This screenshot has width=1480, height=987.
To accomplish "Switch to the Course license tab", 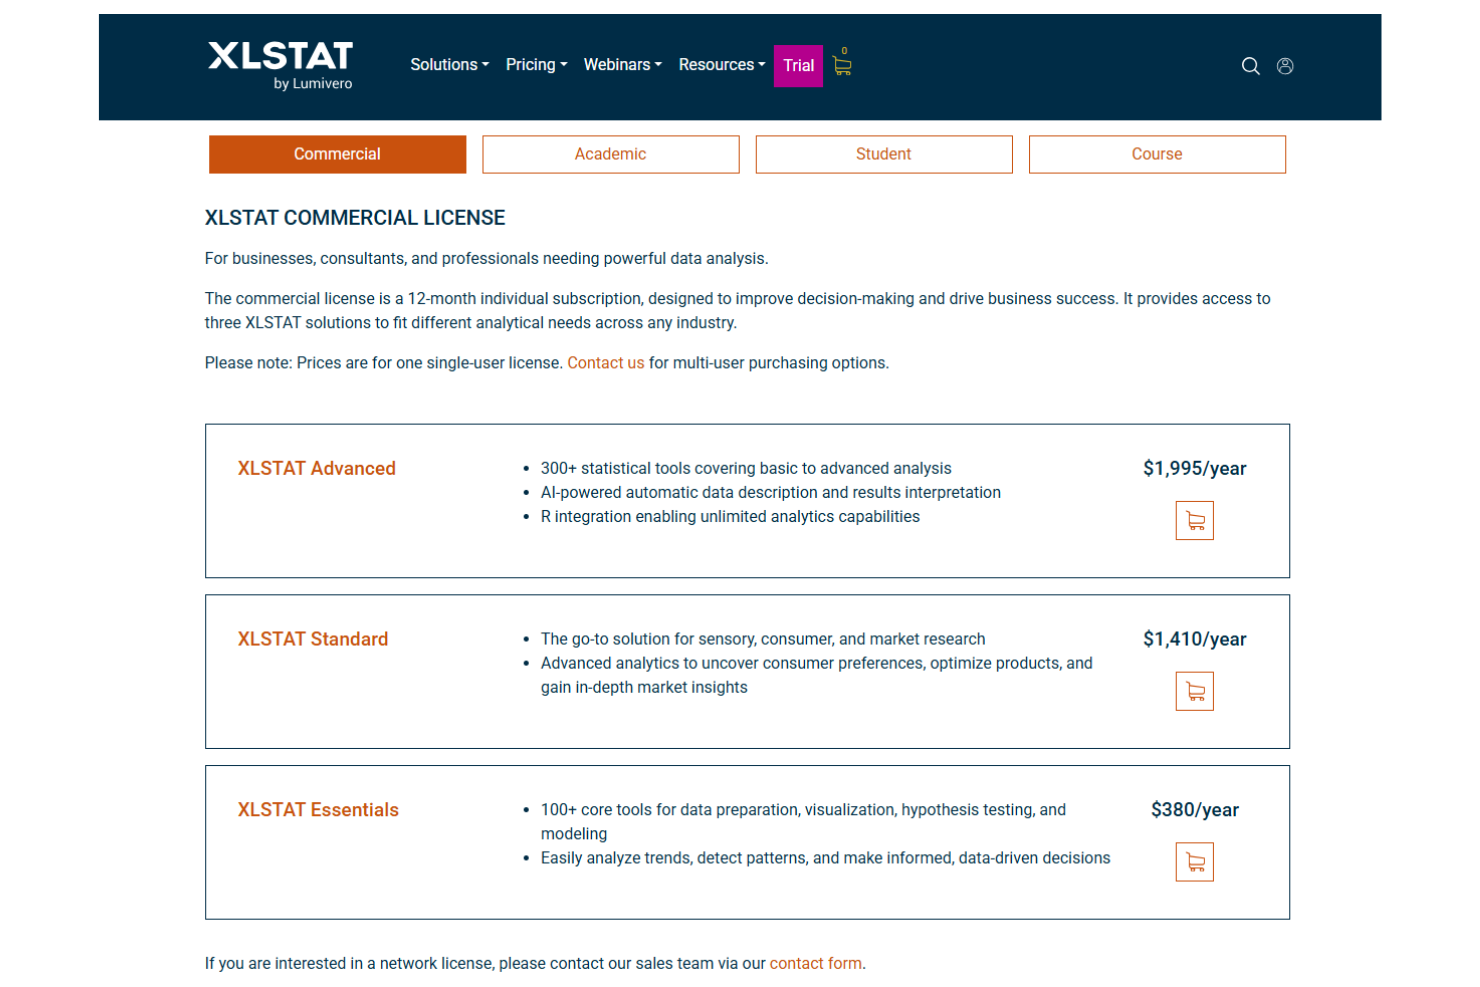I will (x=1157, y=154).
